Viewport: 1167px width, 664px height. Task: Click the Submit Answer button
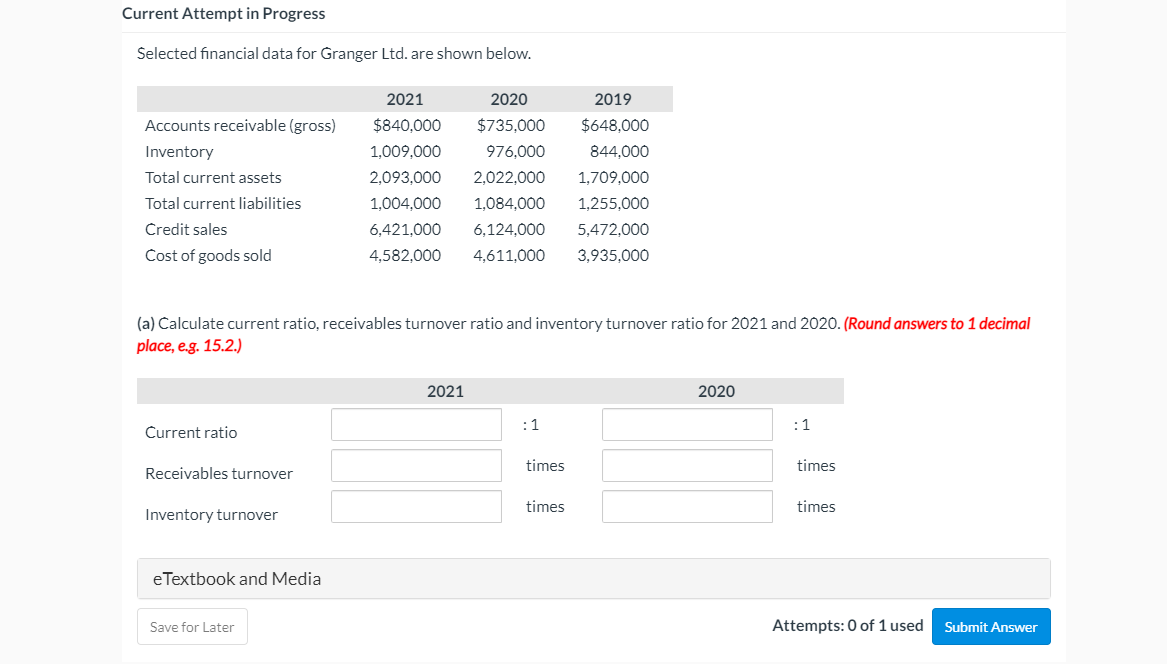click(991, 627)
